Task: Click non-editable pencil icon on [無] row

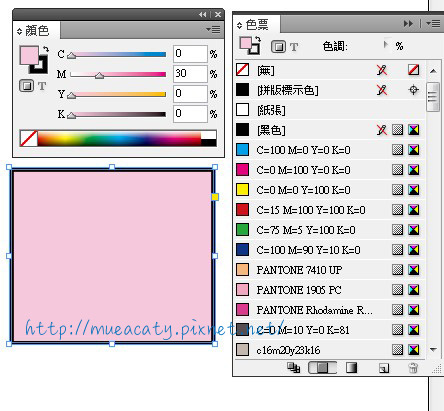Action: [382, 70]
